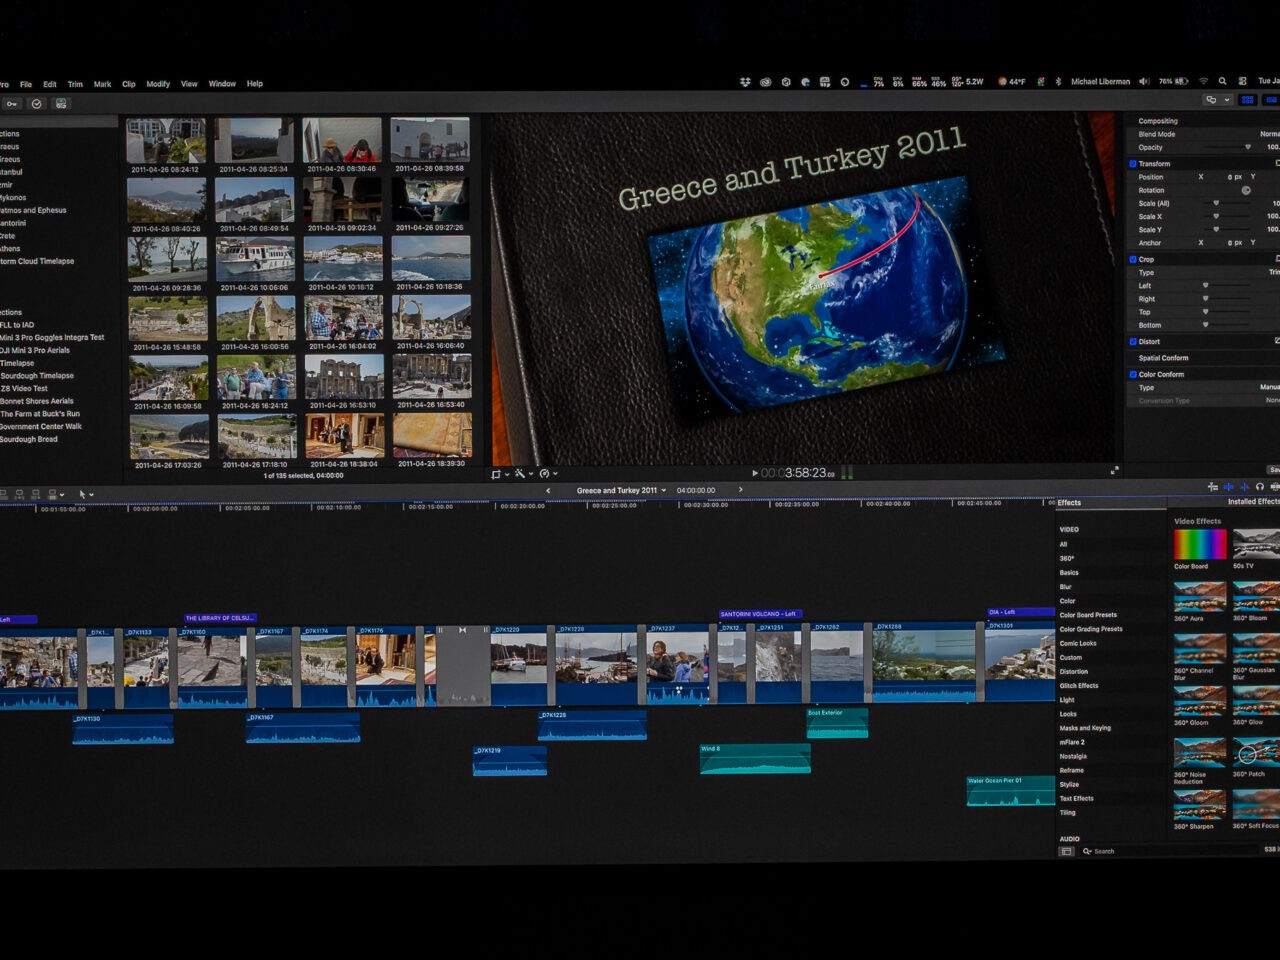
Task: Select the Stylize effects category
Action: coord(1069,784)
